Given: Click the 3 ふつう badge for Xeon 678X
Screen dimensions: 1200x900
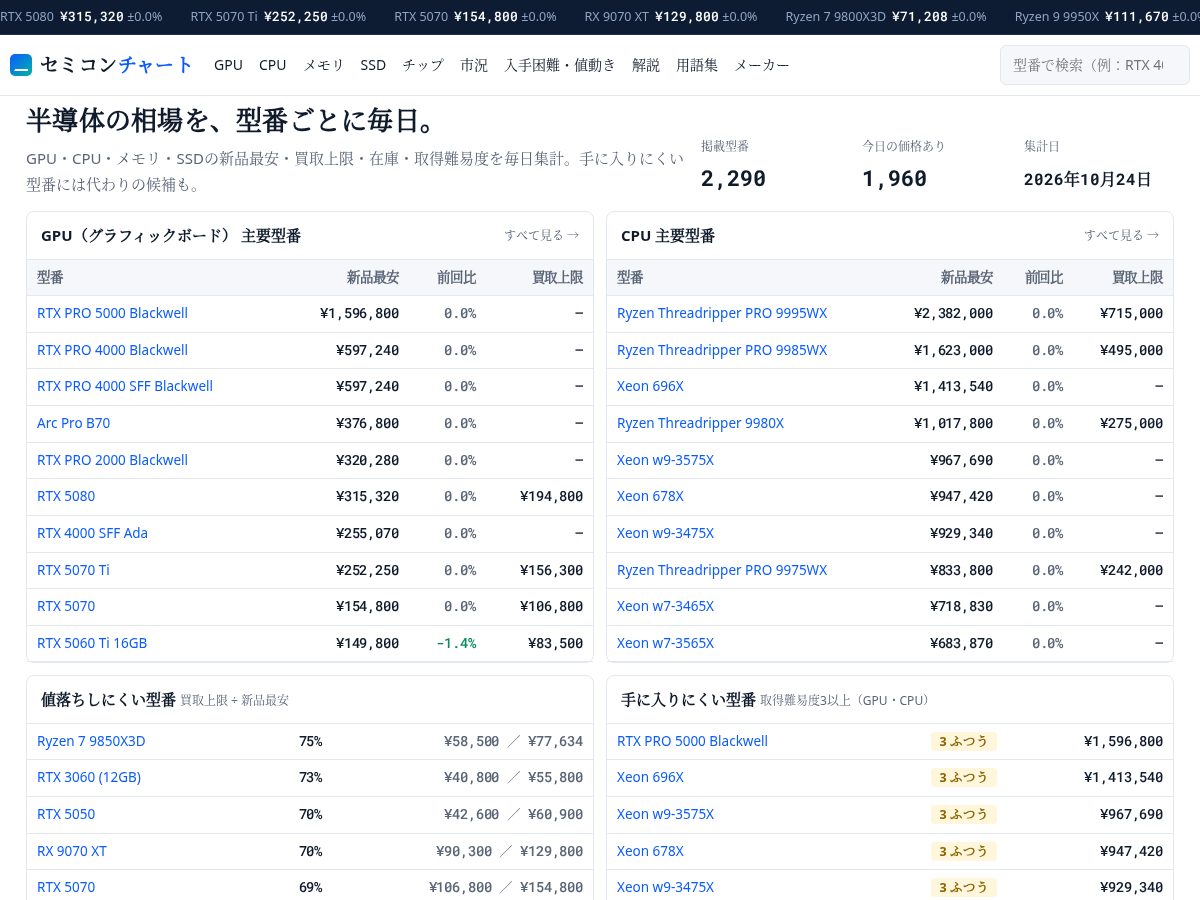Looking at the screenshot, I should 964,851.
